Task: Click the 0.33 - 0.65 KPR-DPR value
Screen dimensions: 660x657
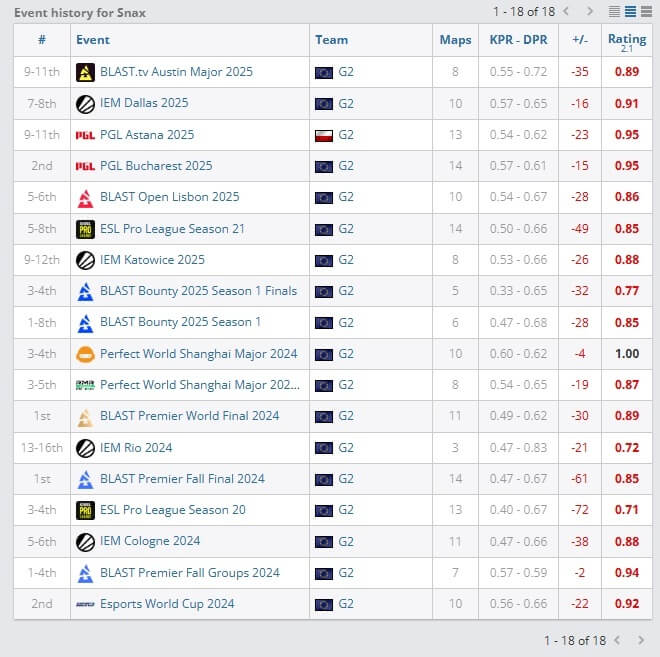Action: tap(518, 291)
